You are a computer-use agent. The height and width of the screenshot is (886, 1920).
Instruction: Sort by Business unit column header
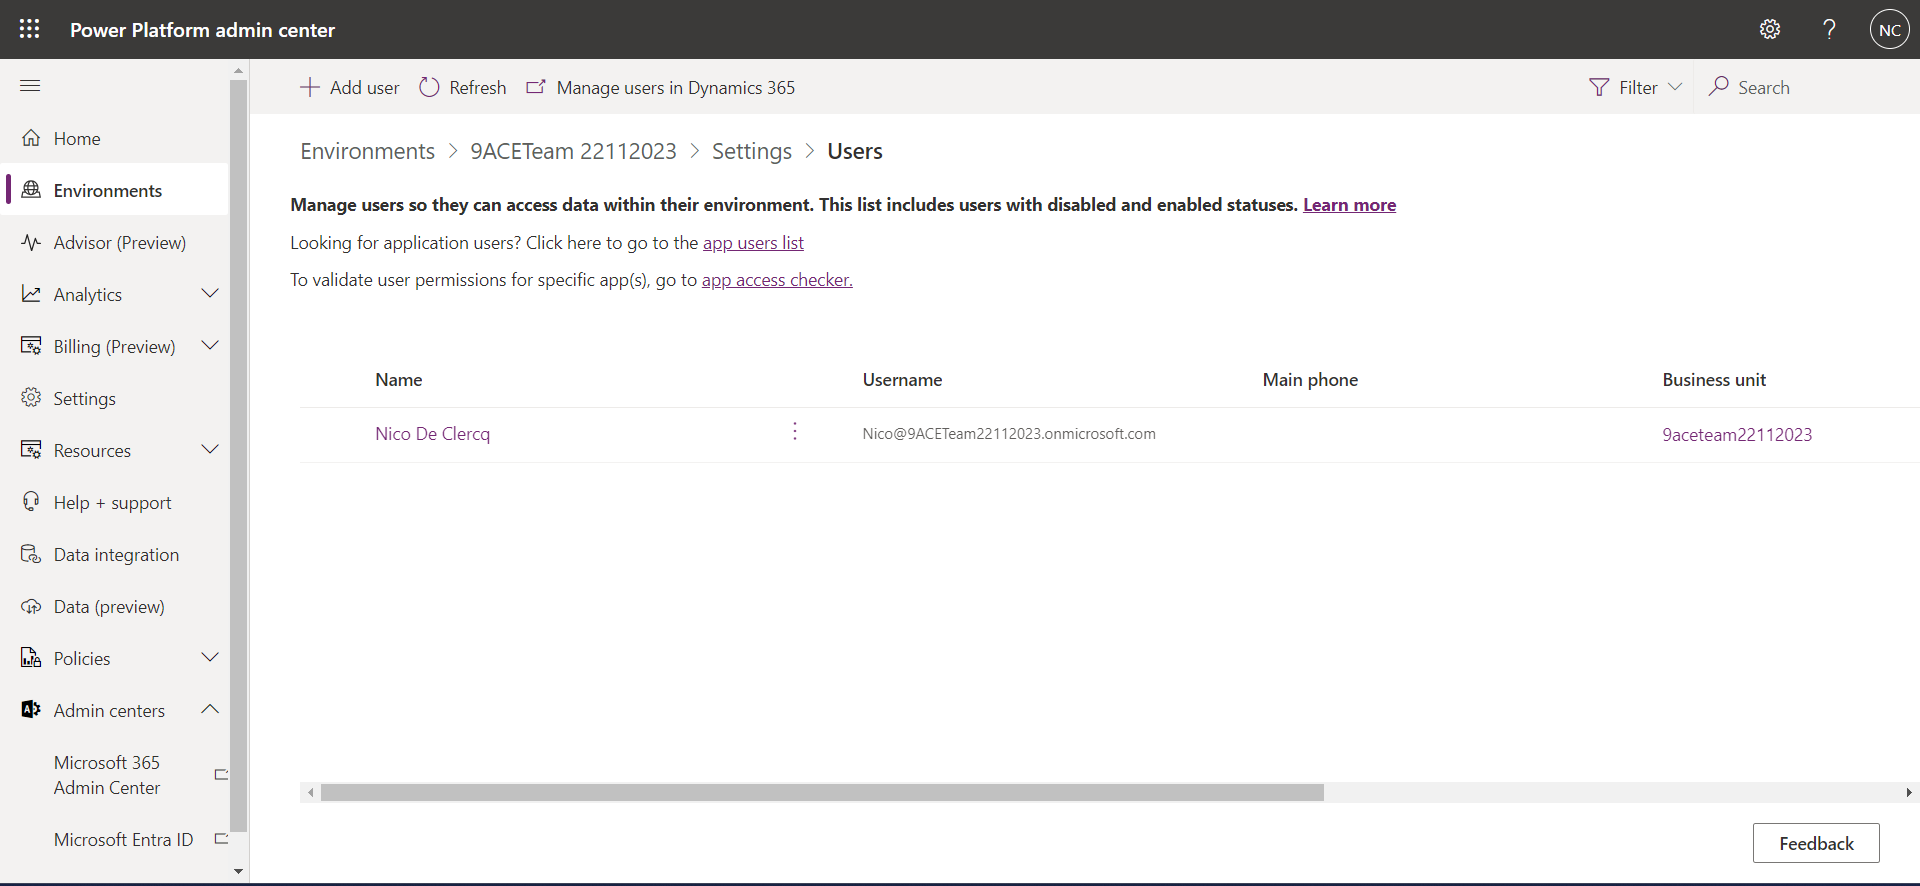pyautogui.click(x=1714, y=380)
